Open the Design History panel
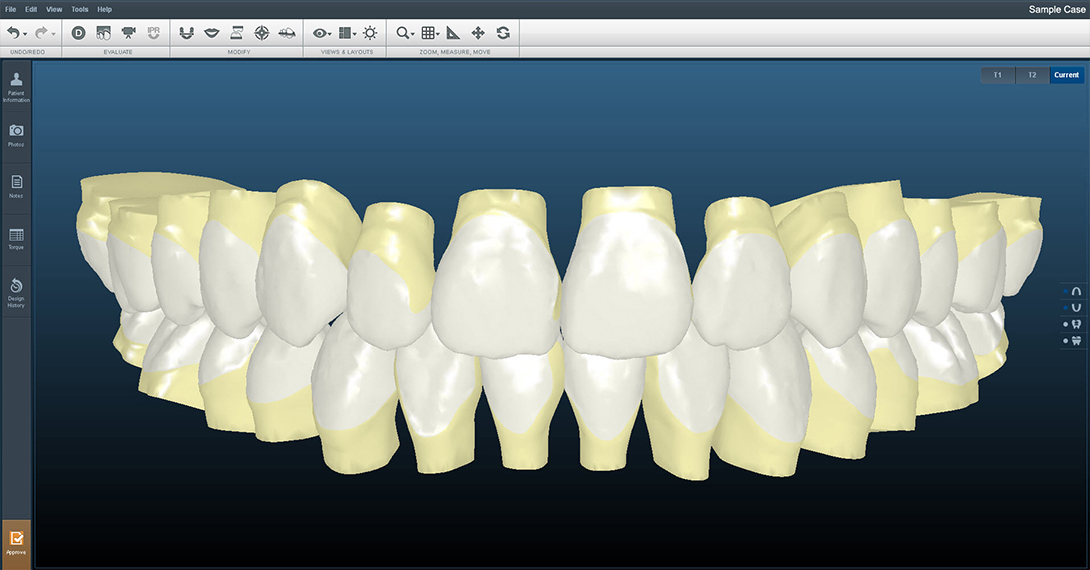Image resolution: width=1090 pixels, height=570 pixels. coord(16,292)
